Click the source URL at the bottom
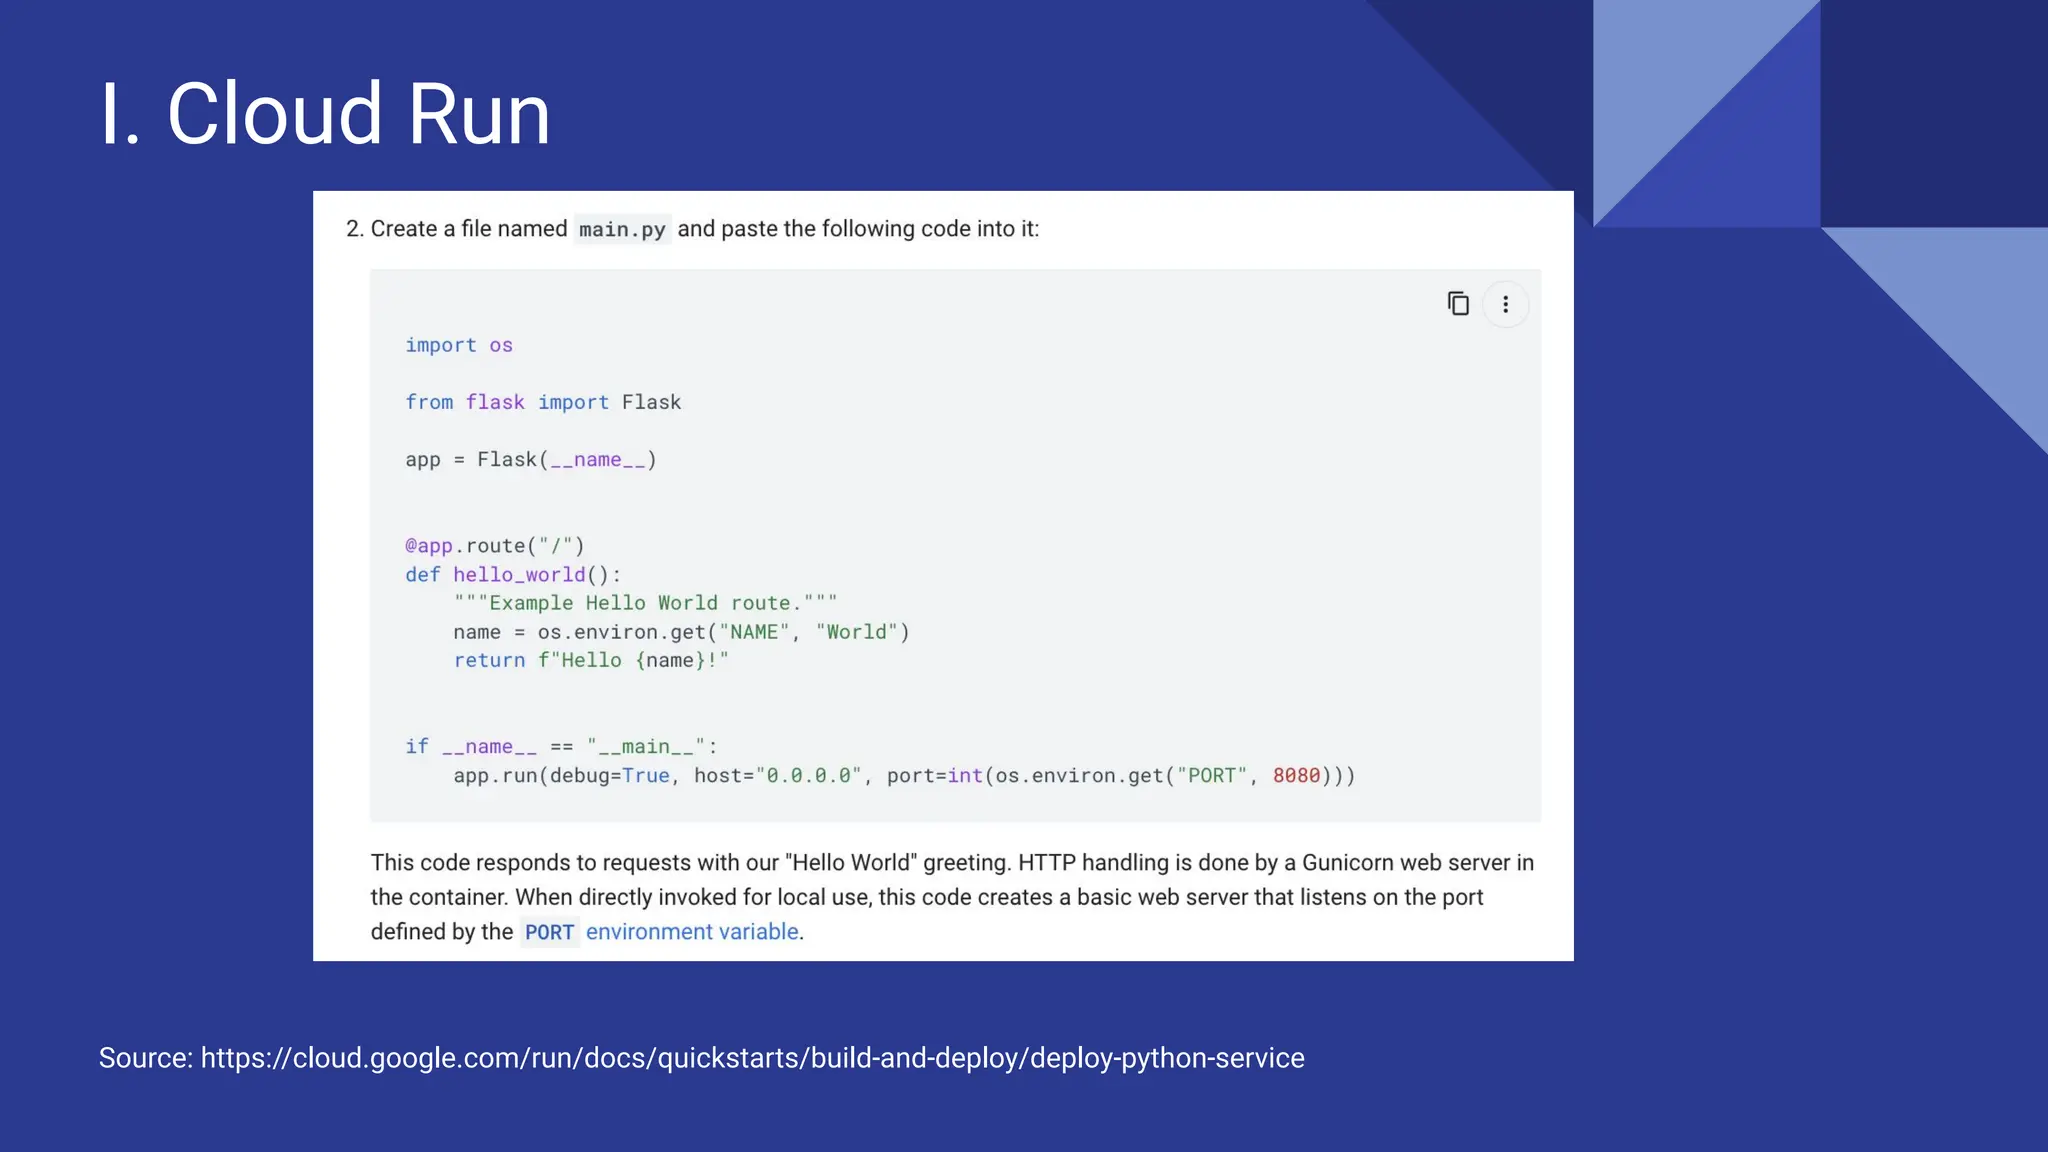 click(x=752, y=1058)
